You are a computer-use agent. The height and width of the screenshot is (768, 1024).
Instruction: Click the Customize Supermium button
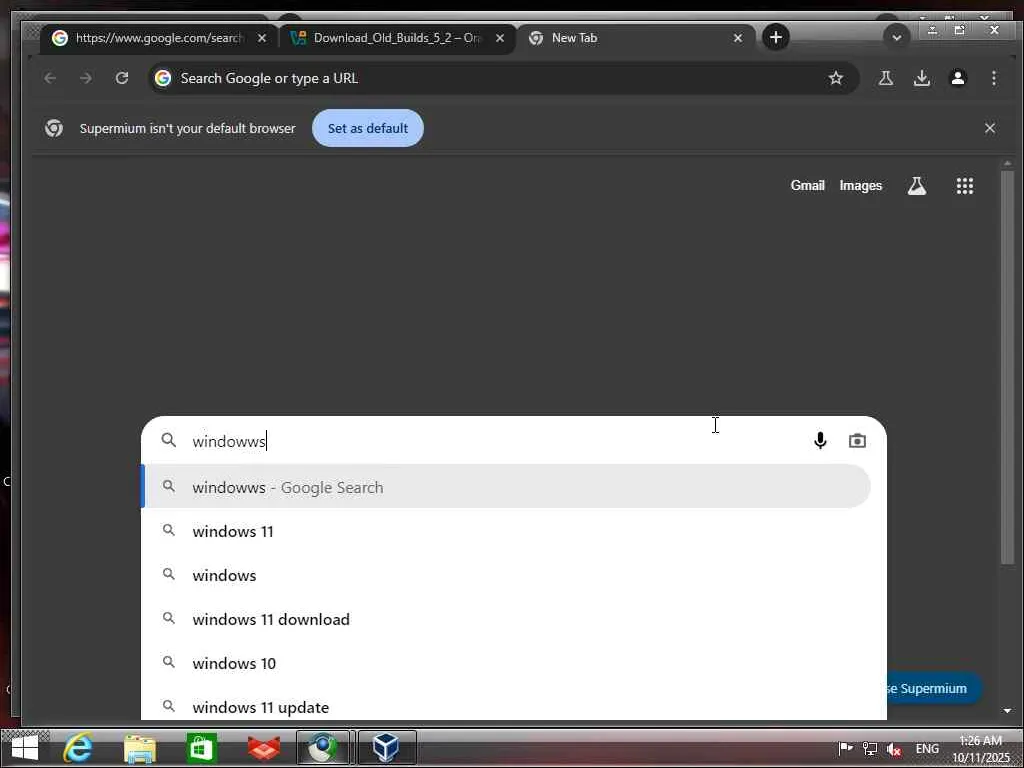pyautogui.click(x=934, y=688)
